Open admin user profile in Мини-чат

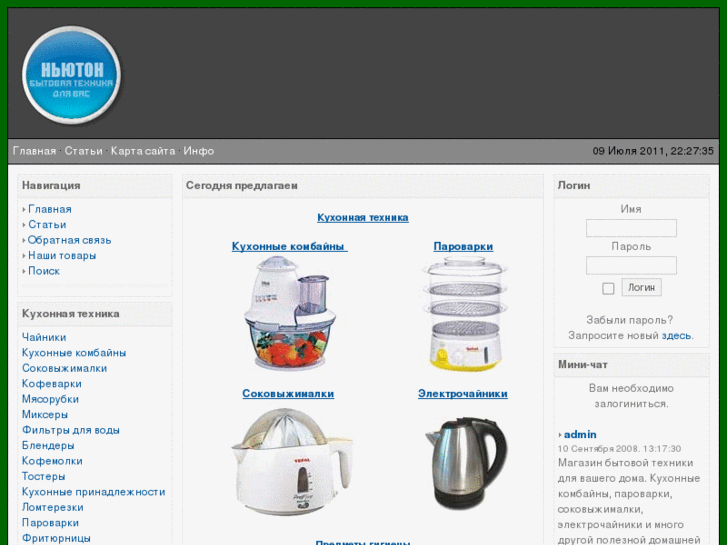tap(580, 435)
